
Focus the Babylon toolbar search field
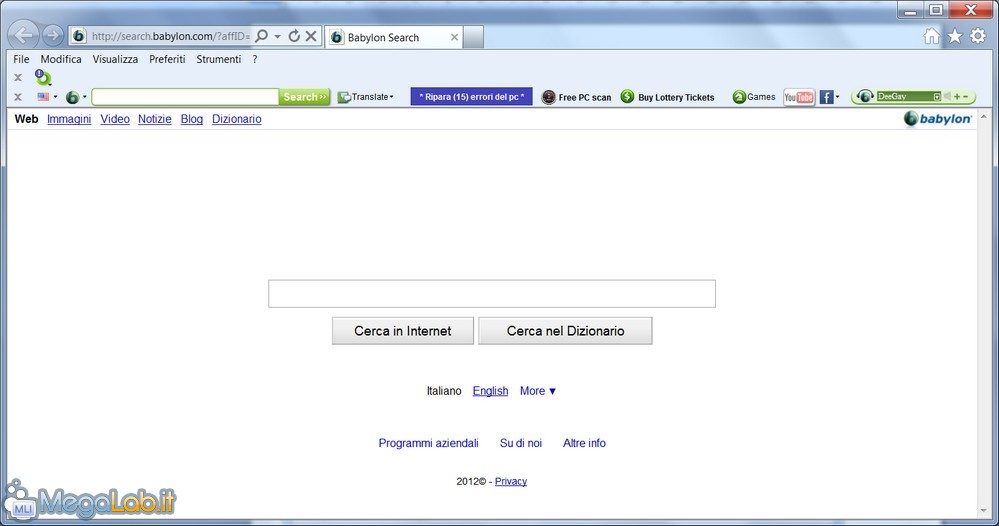click(185, 97)
